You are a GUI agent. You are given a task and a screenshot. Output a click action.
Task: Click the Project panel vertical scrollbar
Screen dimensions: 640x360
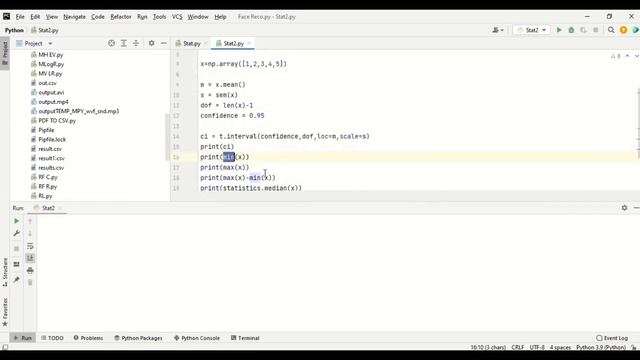coord(167,137)
